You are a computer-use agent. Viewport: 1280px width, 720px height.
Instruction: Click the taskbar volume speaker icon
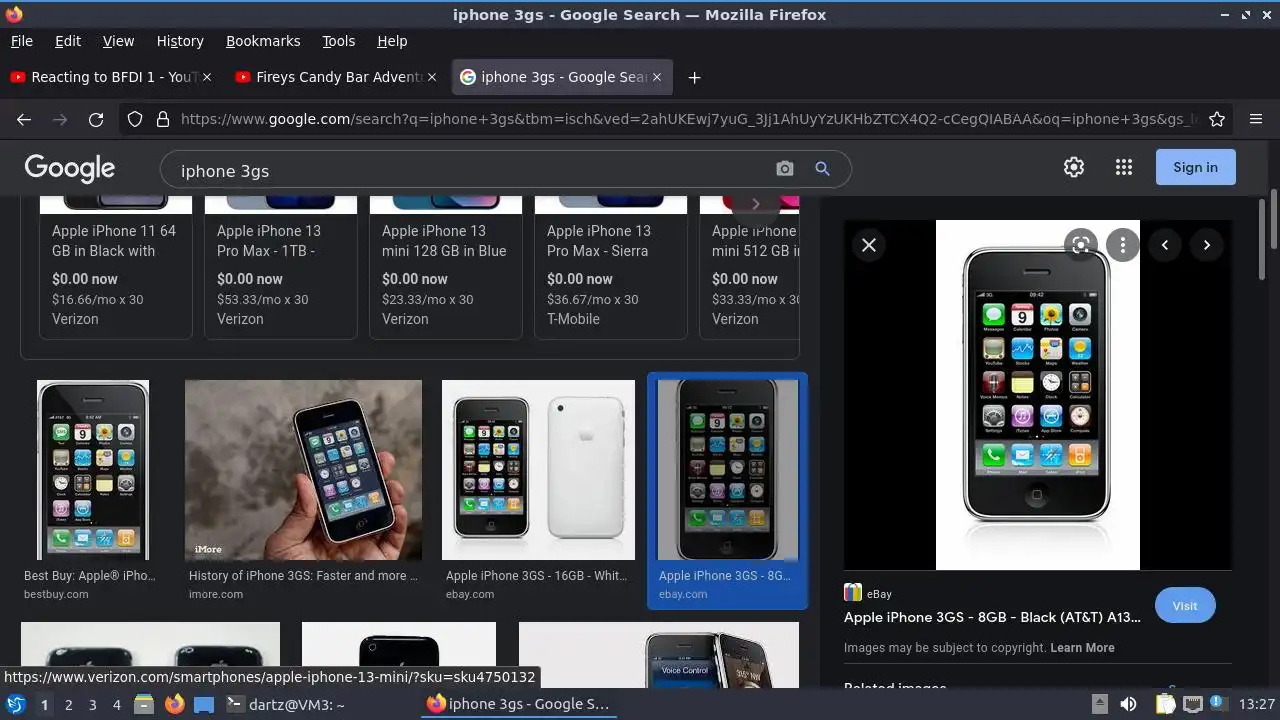pos(1128,704)
